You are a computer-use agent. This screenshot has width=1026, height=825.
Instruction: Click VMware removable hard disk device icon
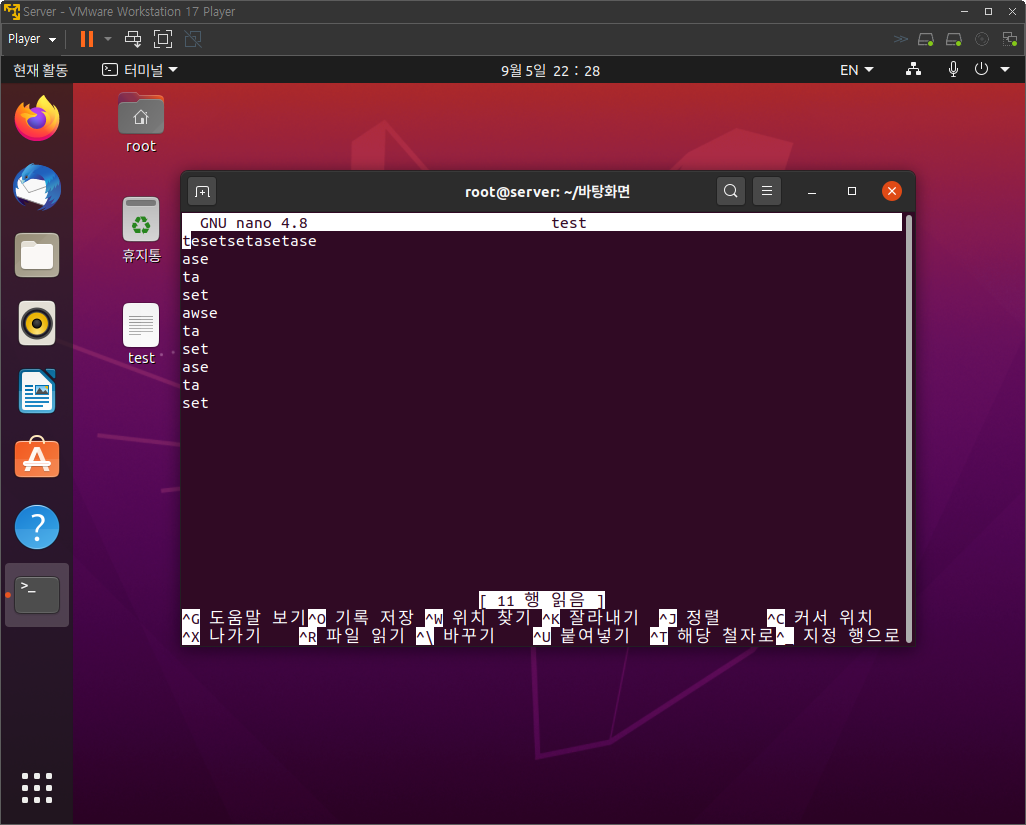click(926, 39)
